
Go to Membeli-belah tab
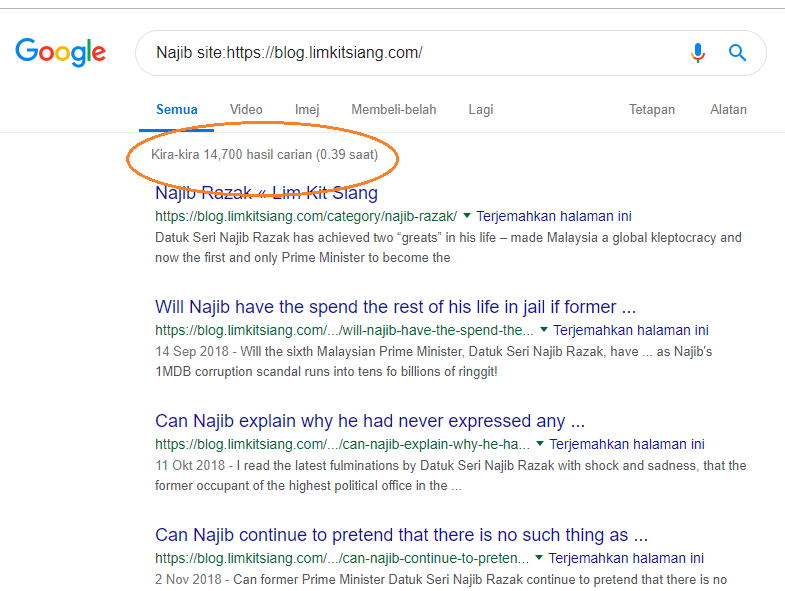pyautogui.click(x=393, y=110)
